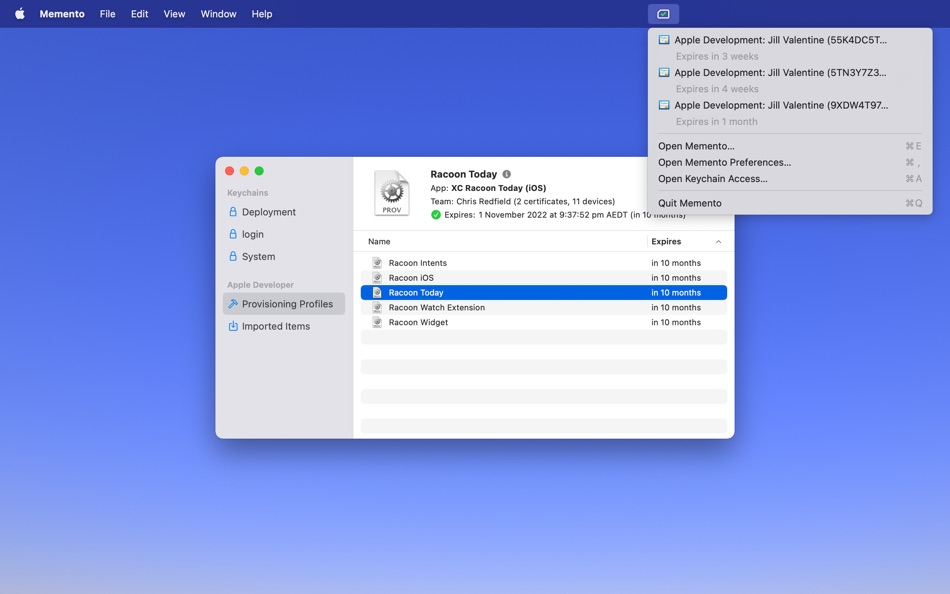Select Provisioning Profiles in the sidebar

click(284, 304)
